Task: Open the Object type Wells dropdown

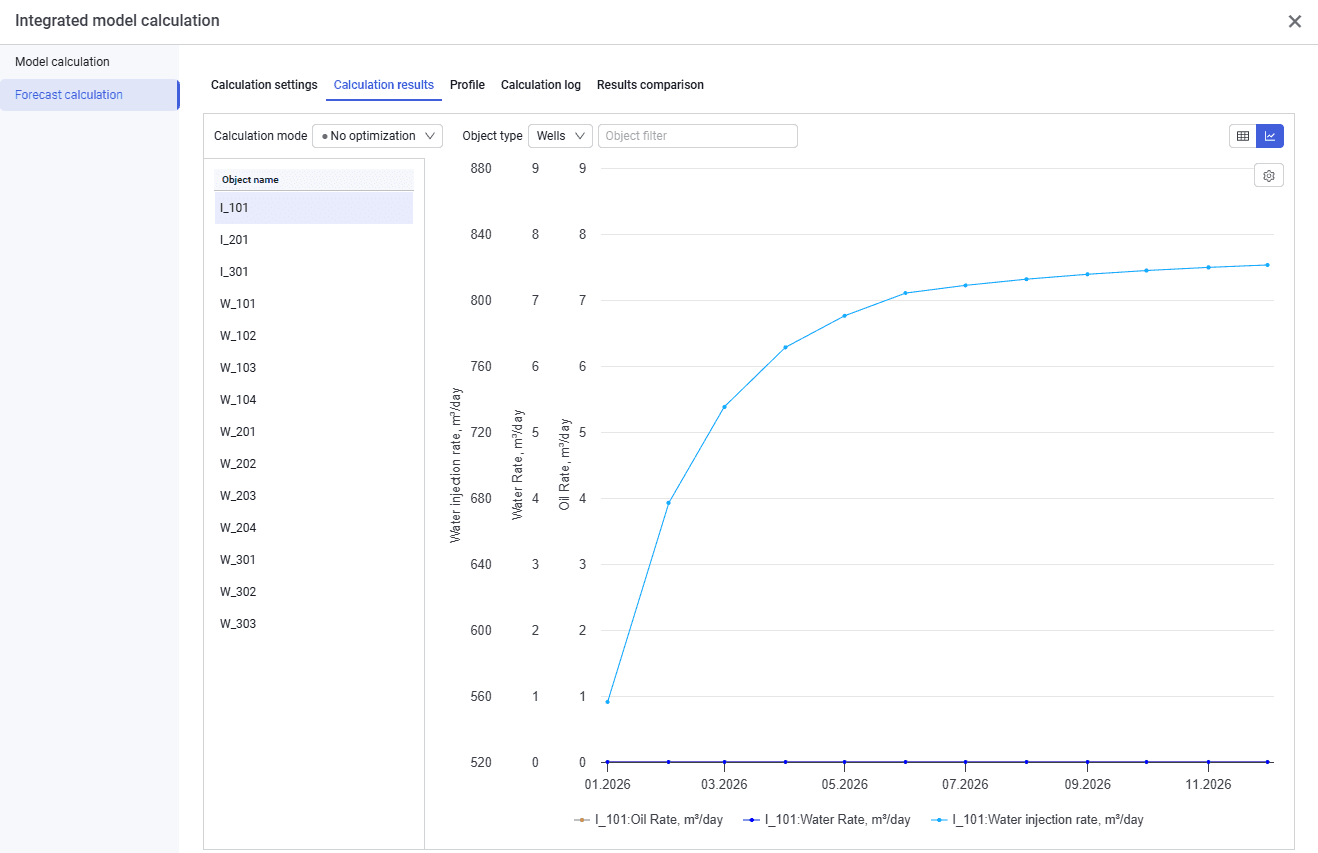Action: (560, 136)
